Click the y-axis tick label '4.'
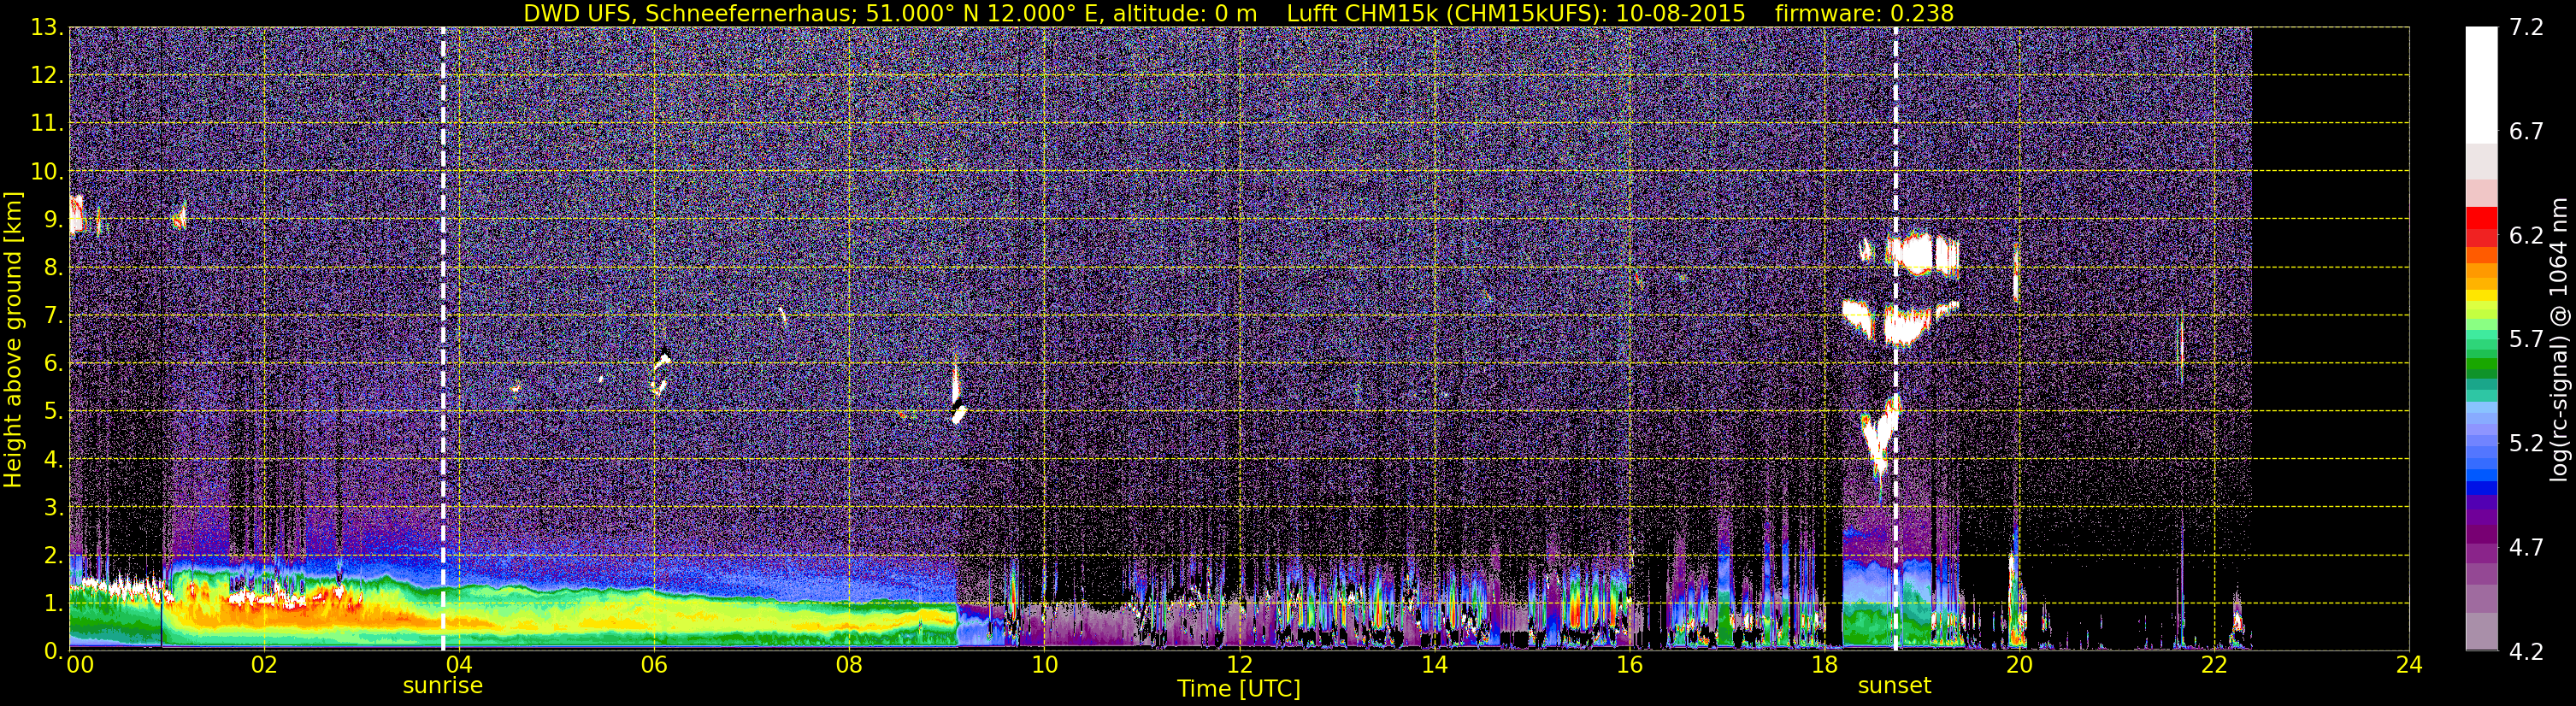2576x706 pixels. (54, 460)
